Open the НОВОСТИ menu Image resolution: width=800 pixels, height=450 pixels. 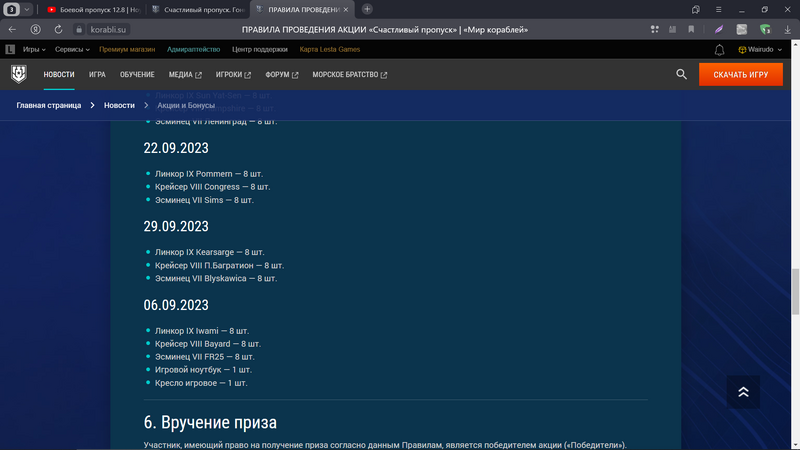pyautogui.click(x=59, y=74)
